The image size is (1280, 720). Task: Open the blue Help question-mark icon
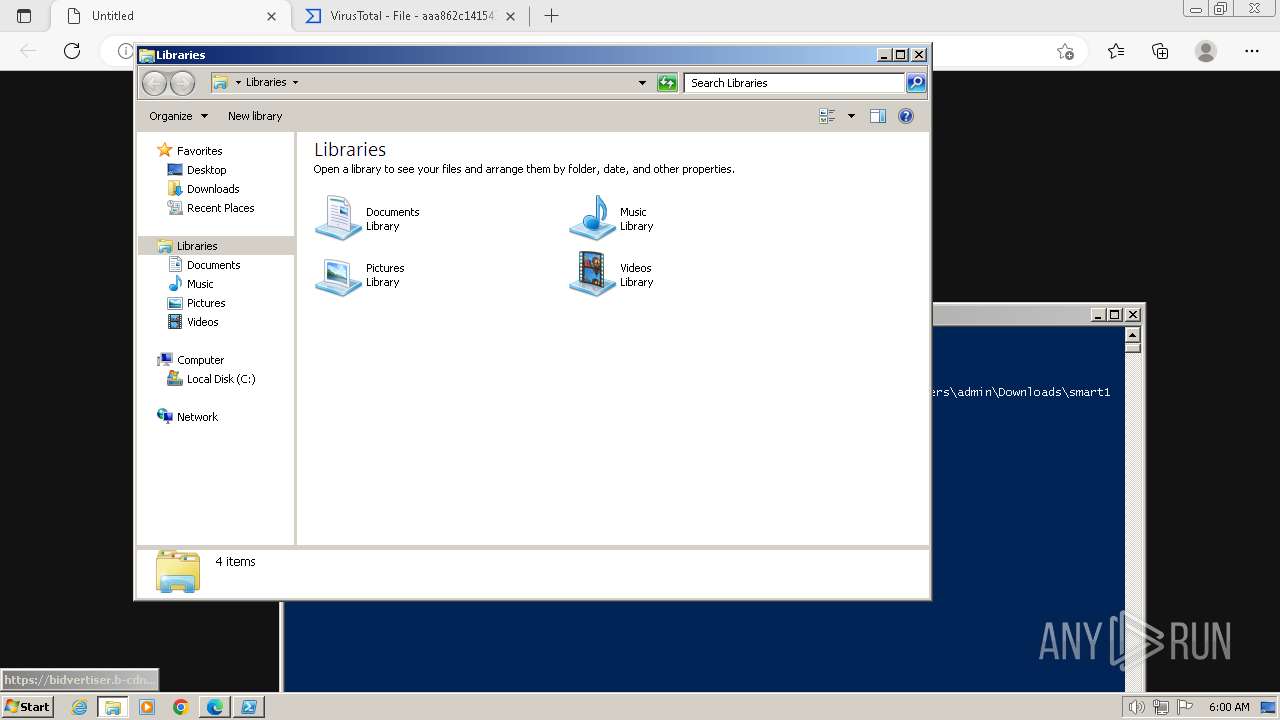coord(906,116)
